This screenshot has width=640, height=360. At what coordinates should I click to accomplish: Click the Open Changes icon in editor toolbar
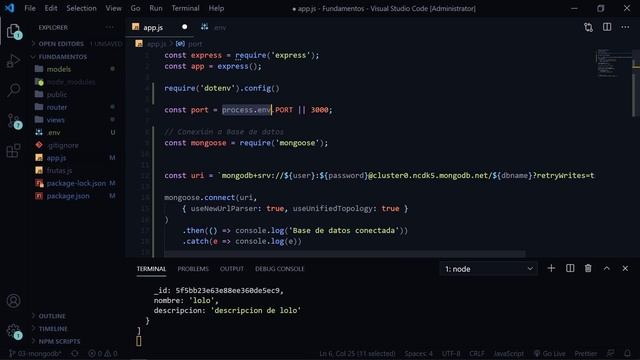tap(588, 27)
